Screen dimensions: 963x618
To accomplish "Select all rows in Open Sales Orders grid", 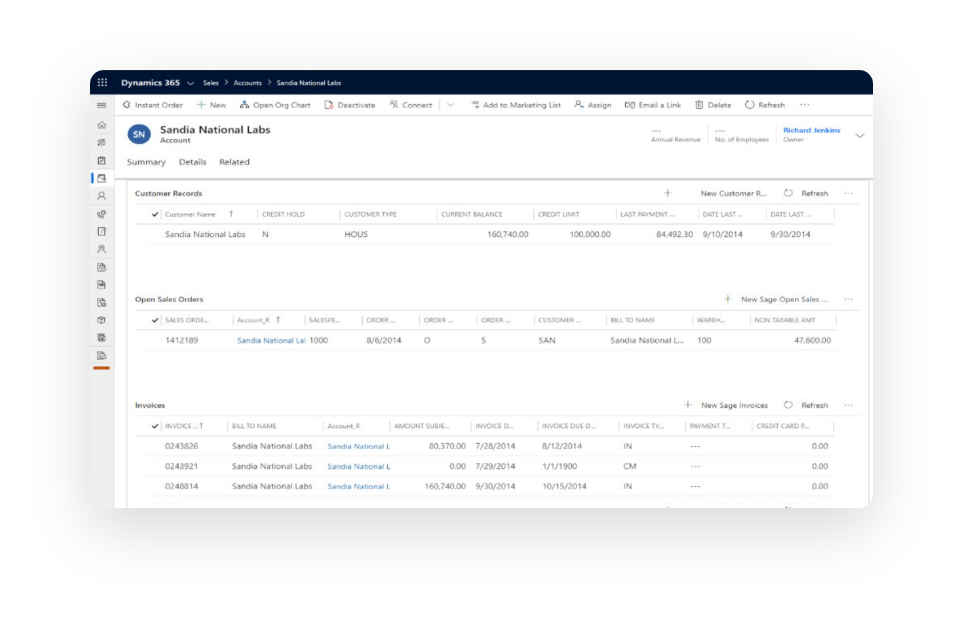I will pyautogui.click(x=155, y=320).
